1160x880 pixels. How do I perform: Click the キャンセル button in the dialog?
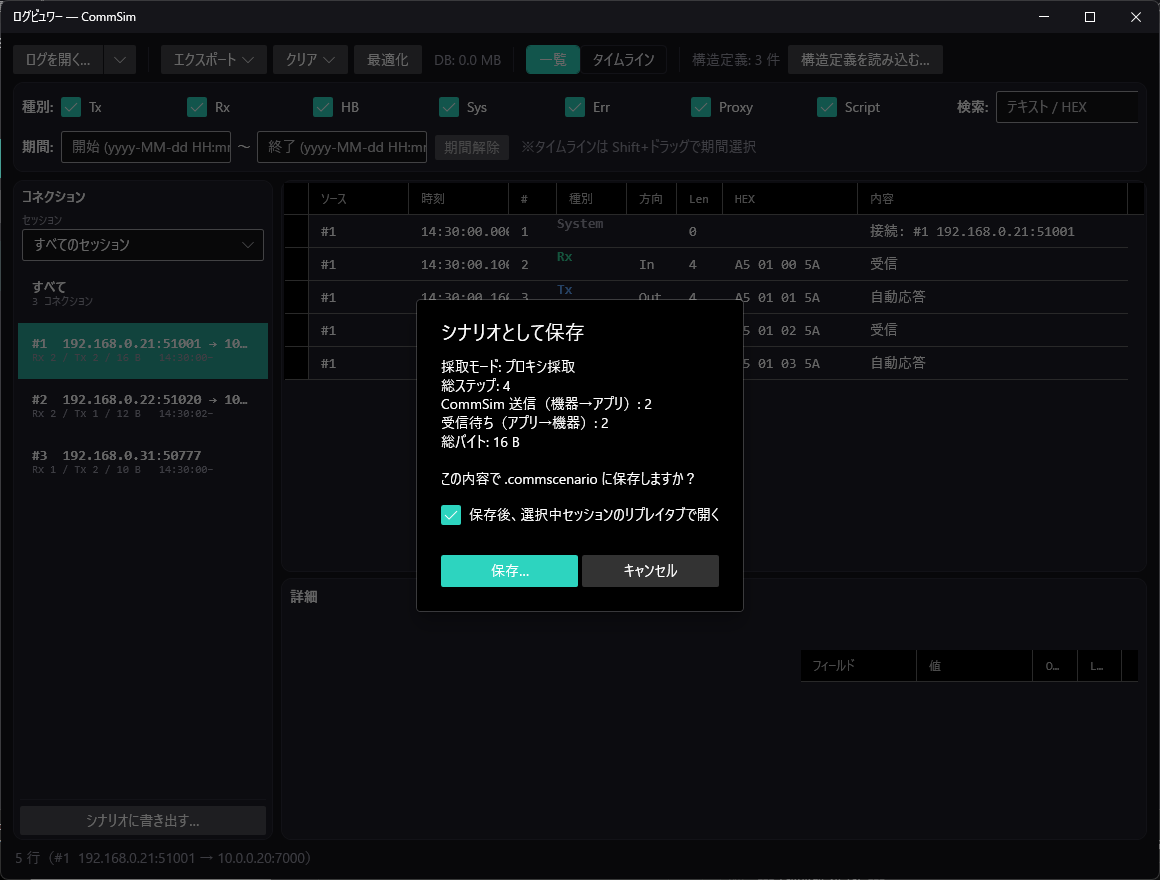point(650,571)
